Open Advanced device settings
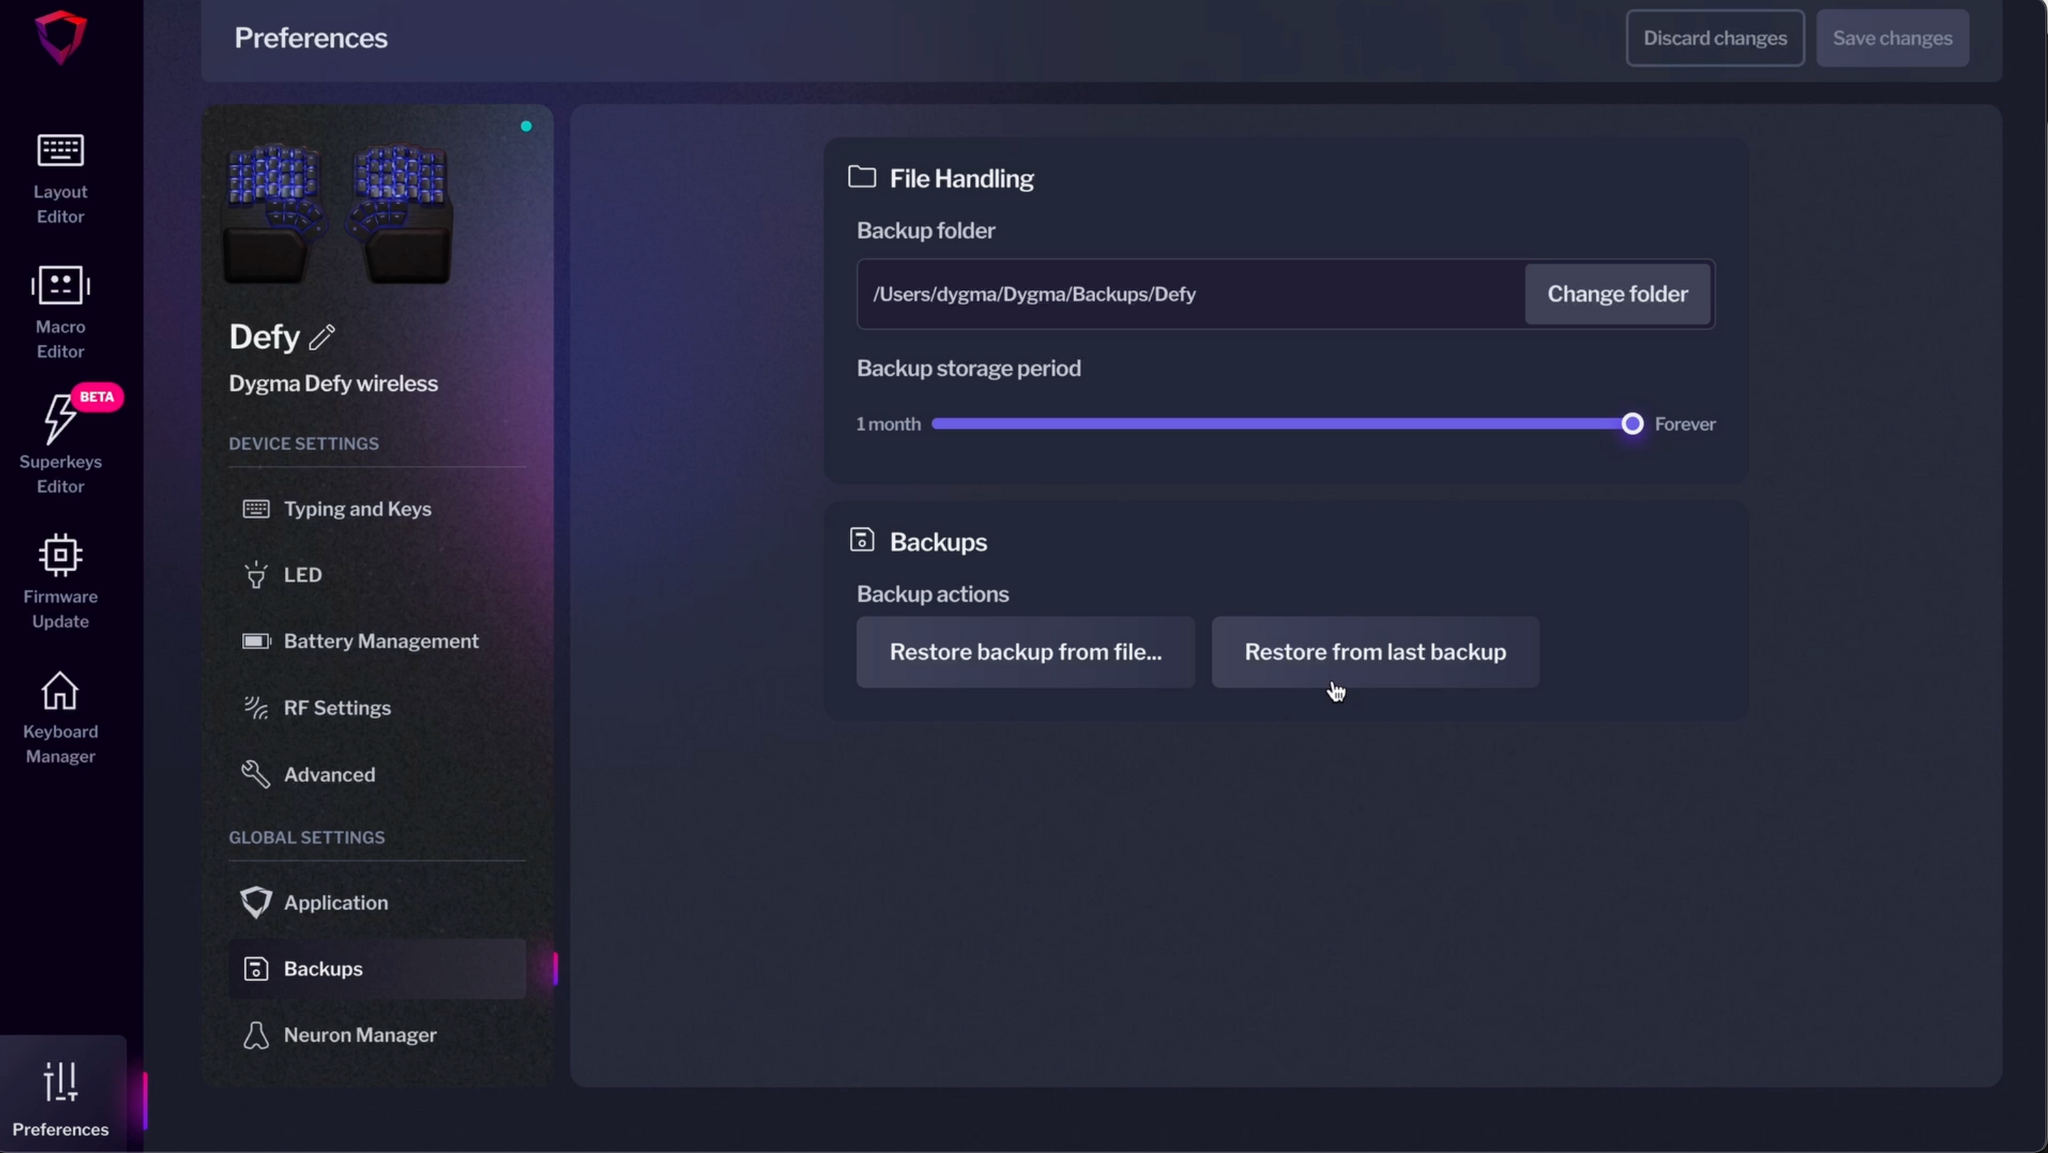Viewport: 2048px width, 1153px height. (x=329, y=775)
